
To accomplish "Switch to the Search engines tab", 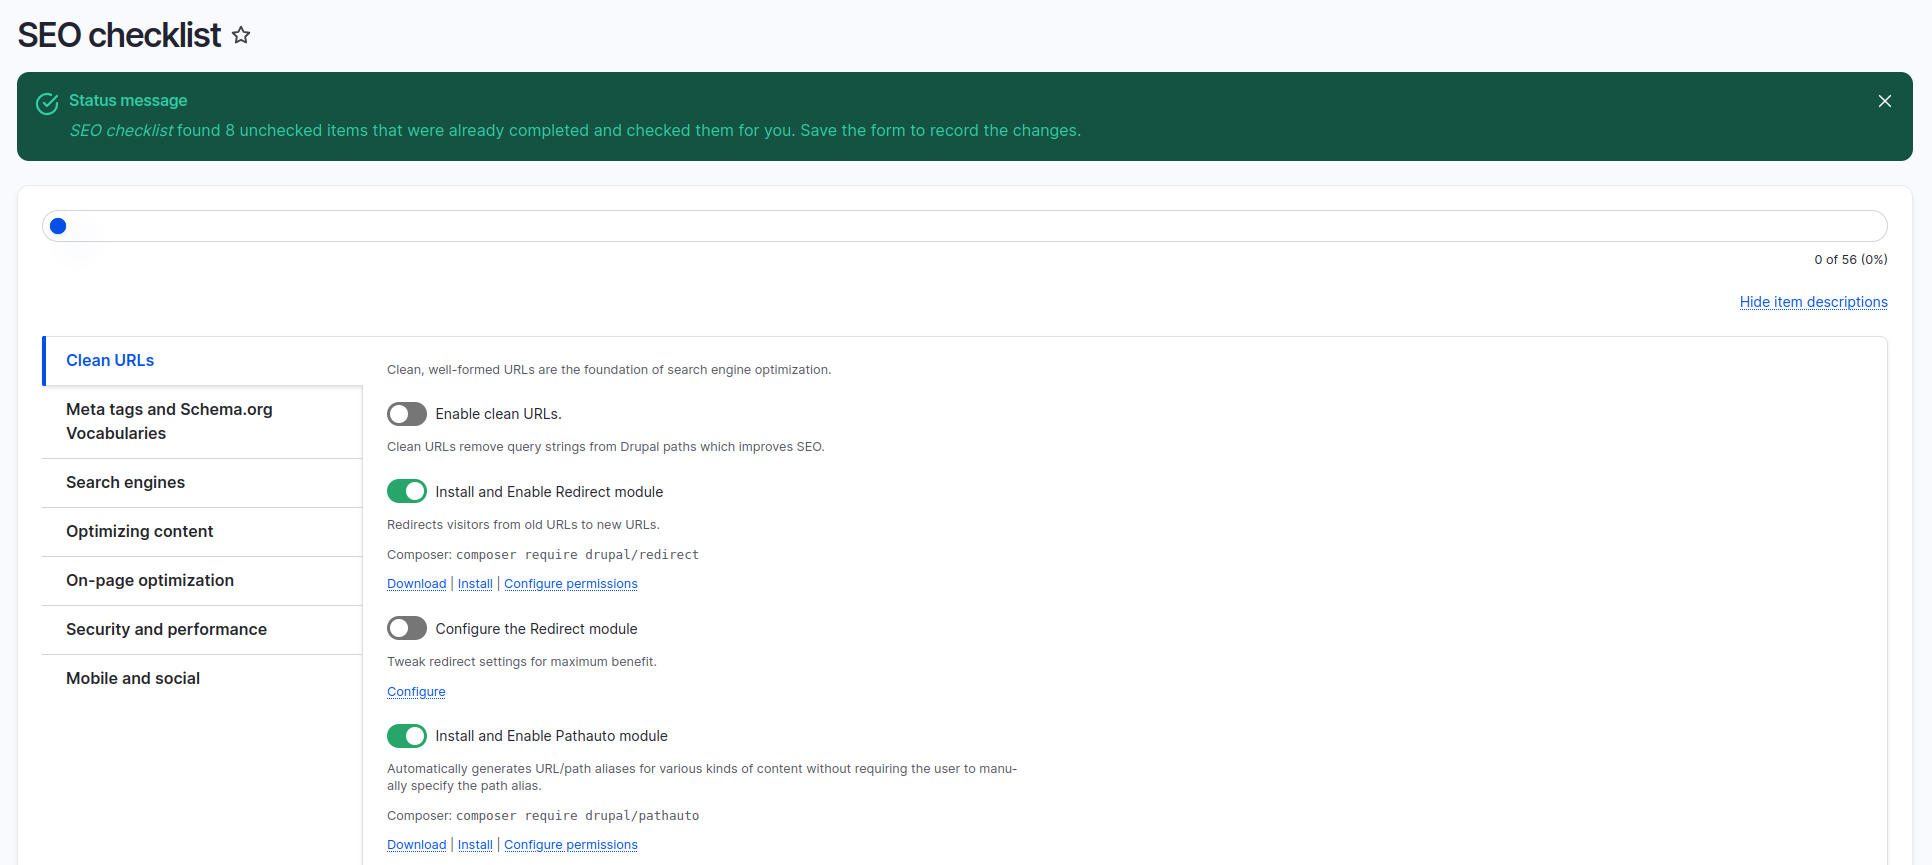I will pos(202,483).
